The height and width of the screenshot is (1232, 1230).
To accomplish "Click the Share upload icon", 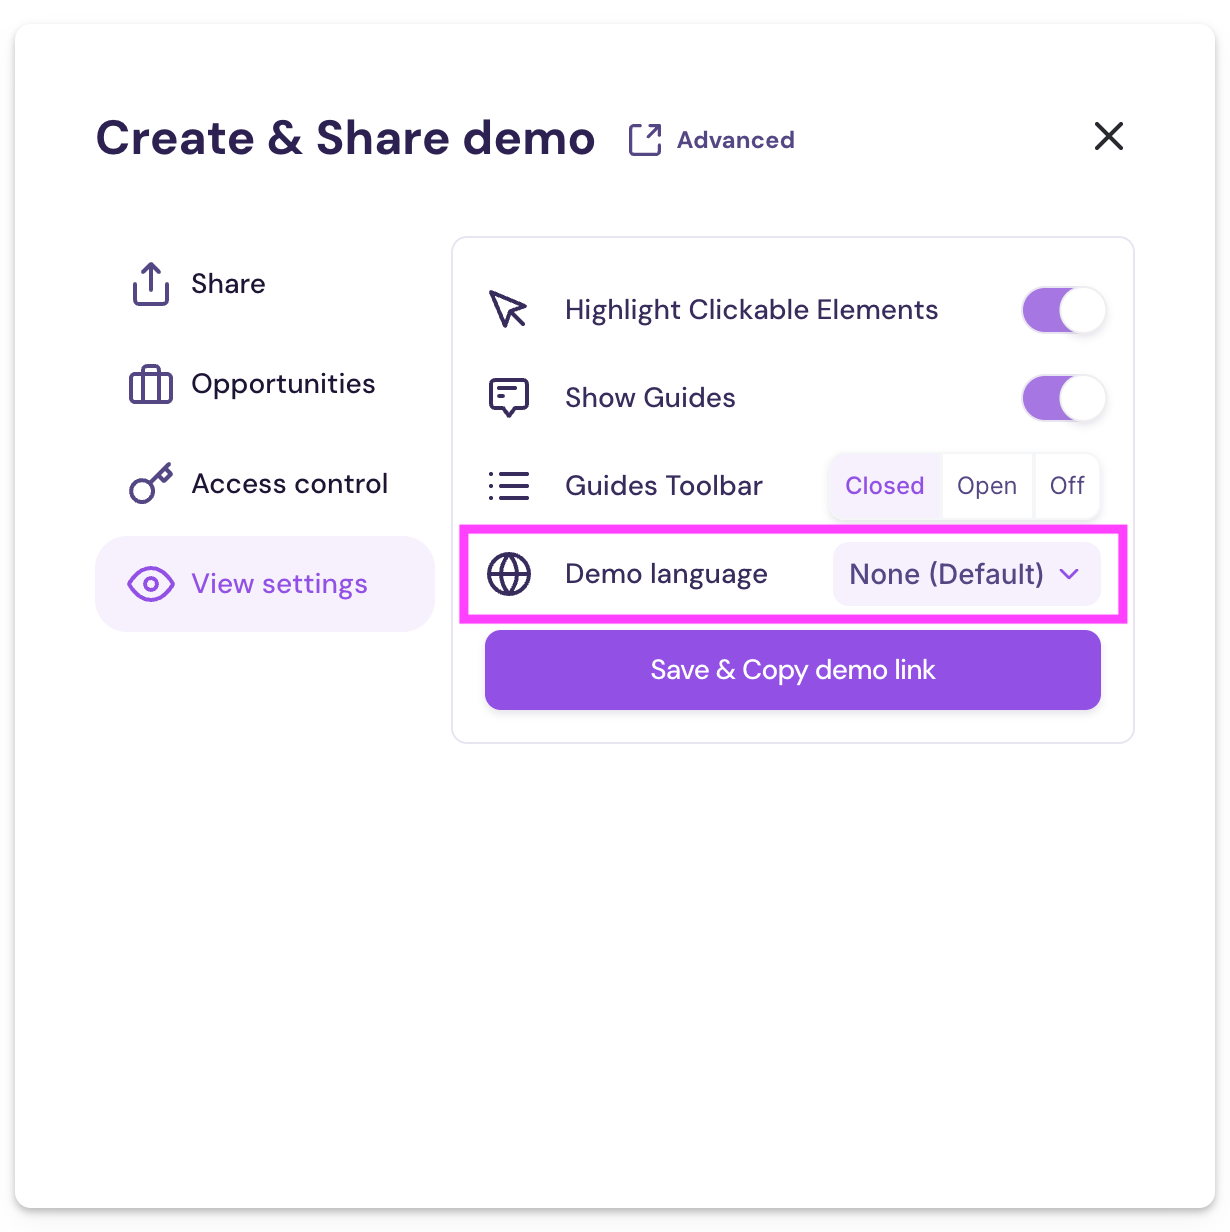I will tap(149, 284).
